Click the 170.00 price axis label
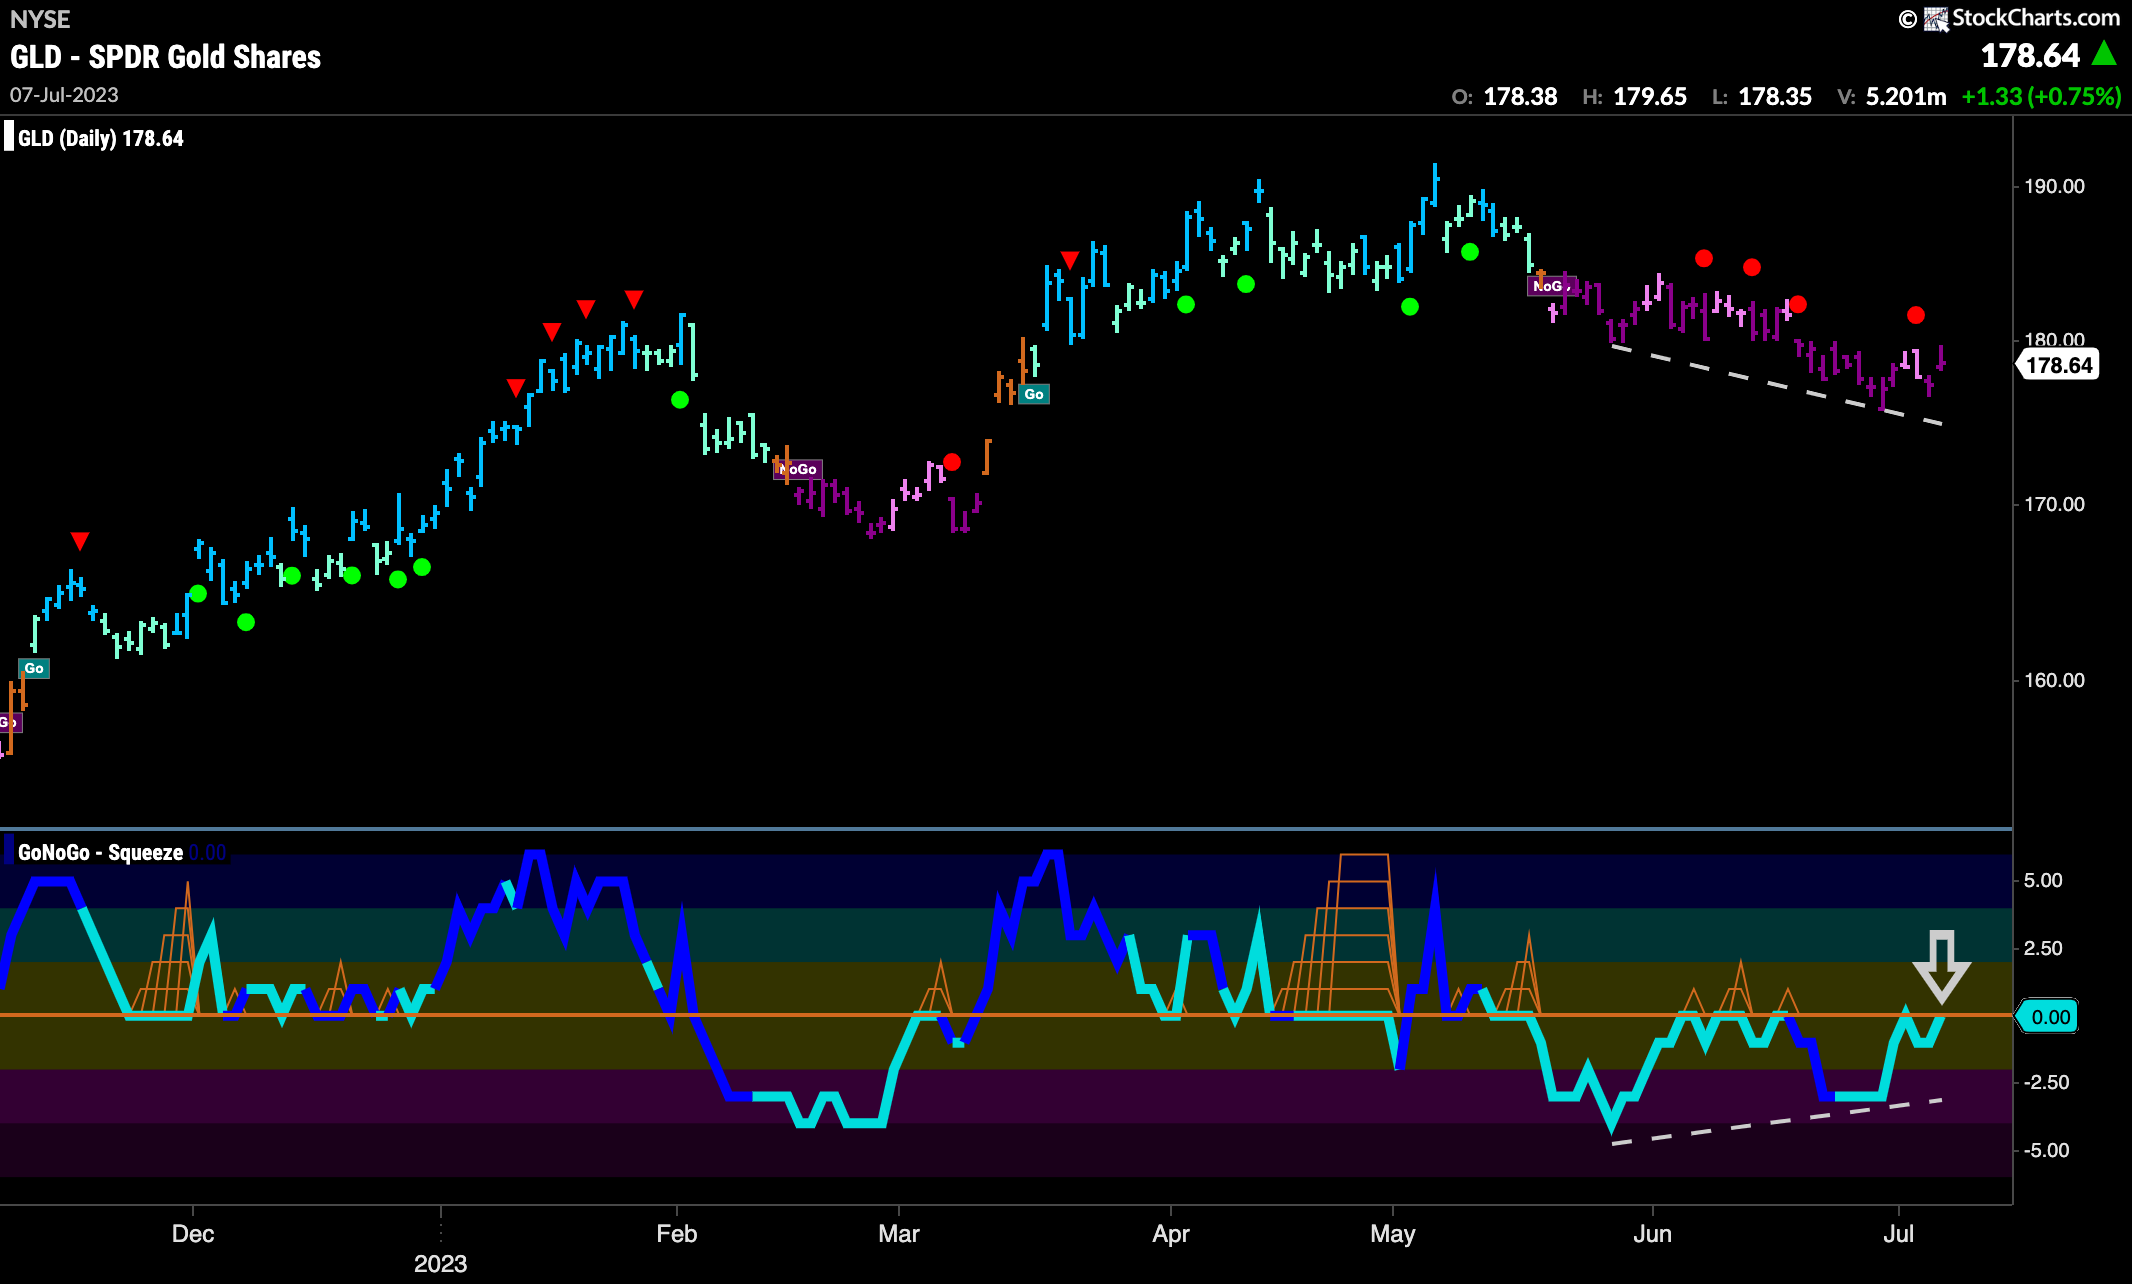Image resolution: width=2132 pixels, height=1284 pixels. (2054, 504)
